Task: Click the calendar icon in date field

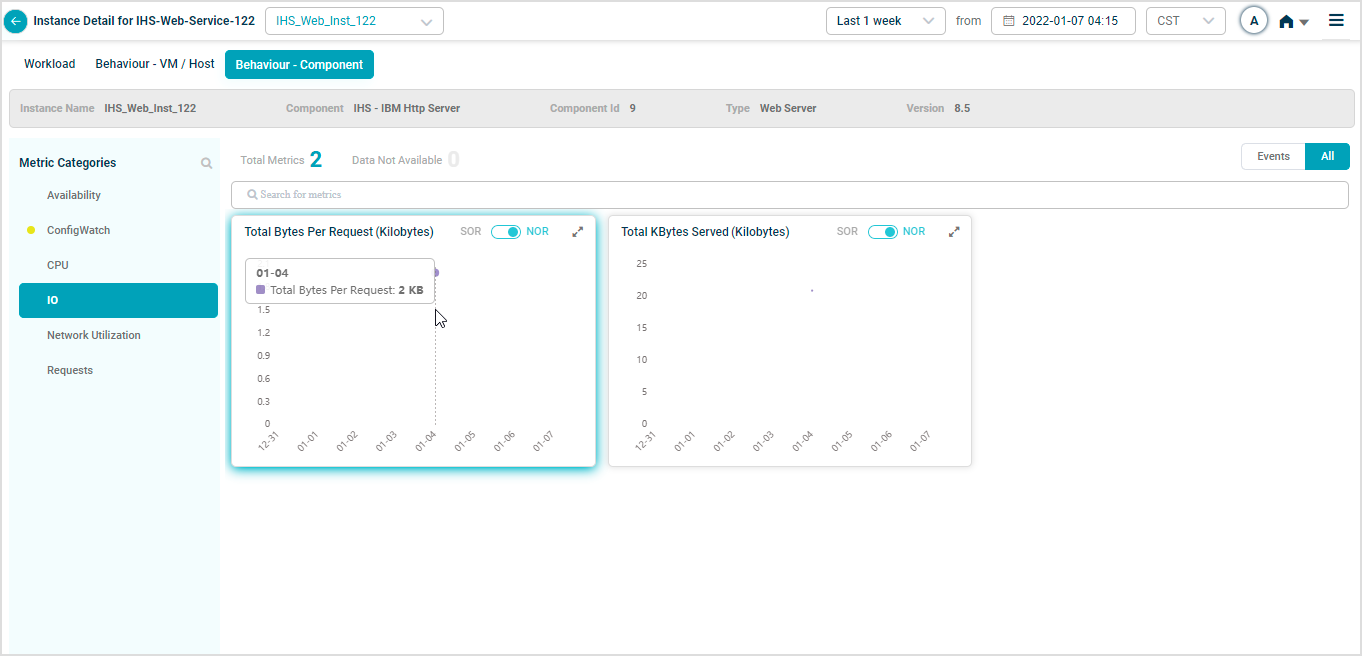Action: [x=1009, y=21]
